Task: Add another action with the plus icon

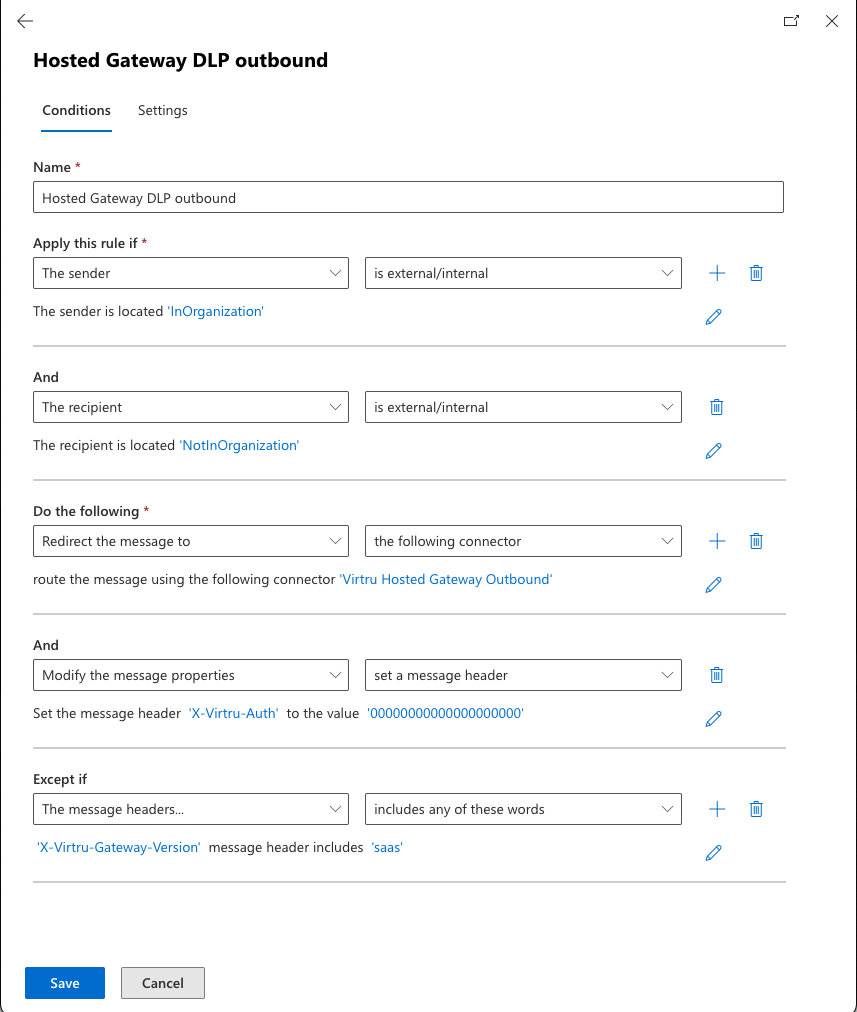Action: pos(717,541)
